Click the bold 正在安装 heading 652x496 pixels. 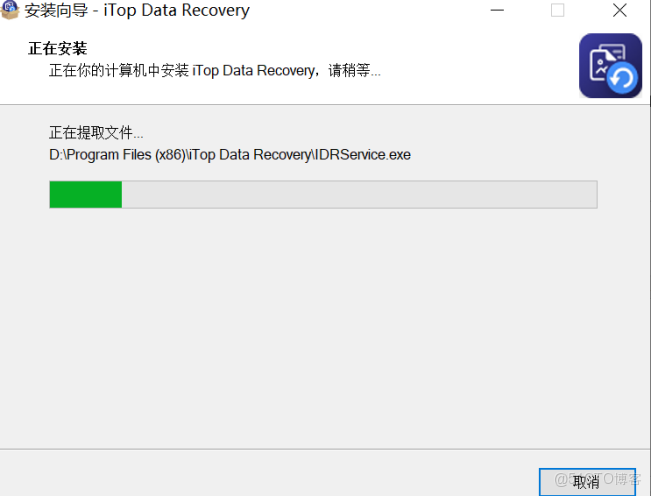[58, 48]
